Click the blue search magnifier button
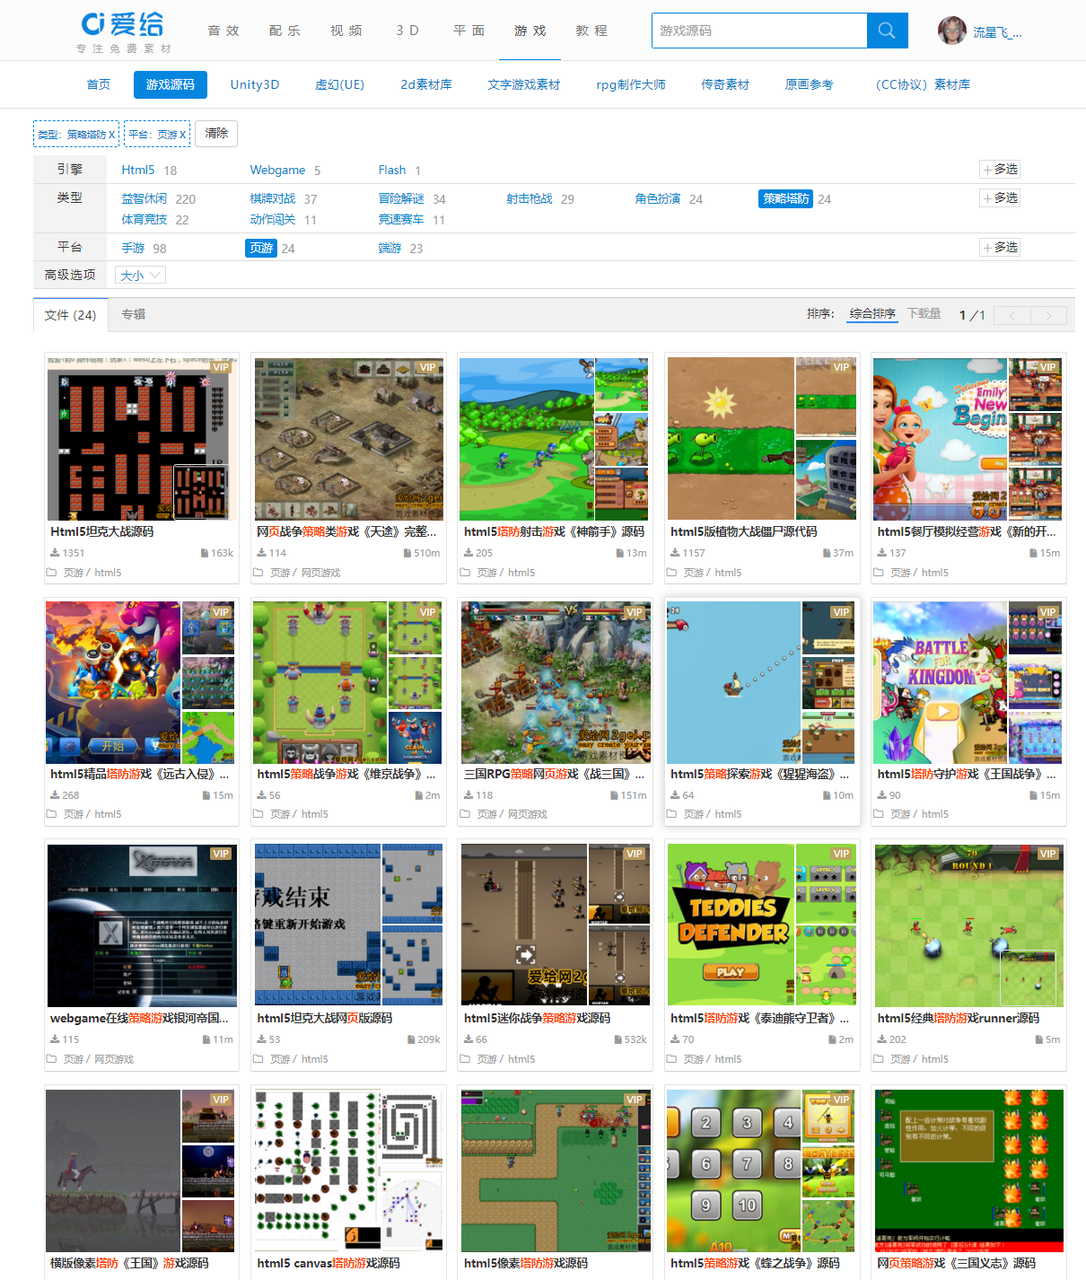 887,30
